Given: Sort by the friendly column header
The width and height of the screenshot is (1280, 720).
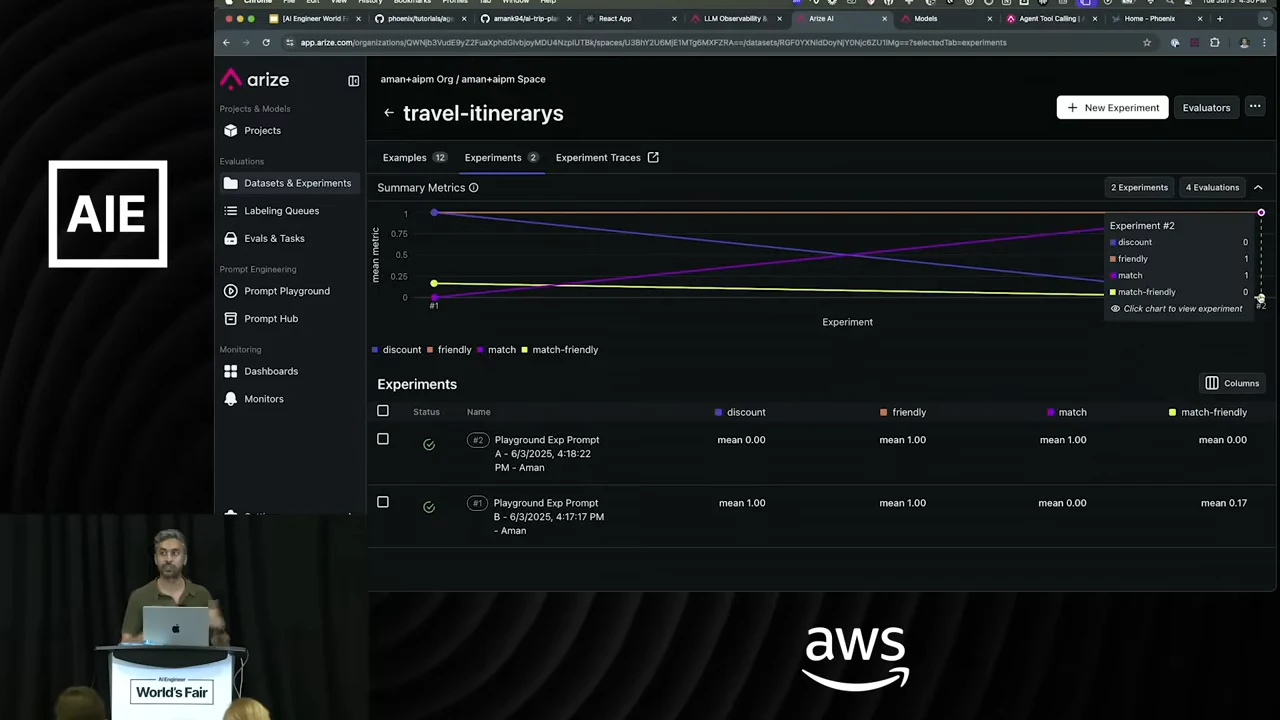Looking at the screenshot, I should pos(902,412).
